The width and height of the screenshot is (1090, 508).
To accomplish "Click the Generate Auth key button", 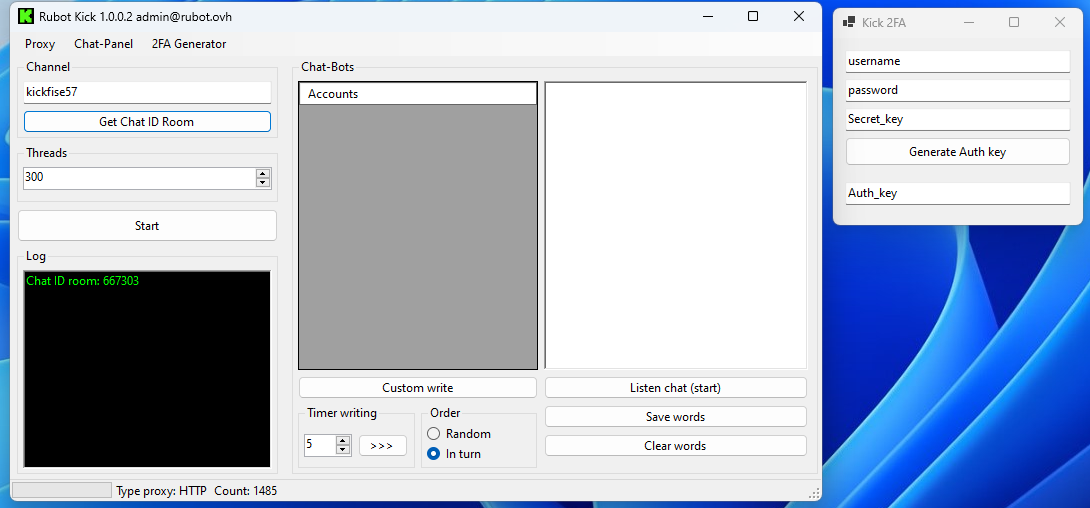I will click(957, 152).
